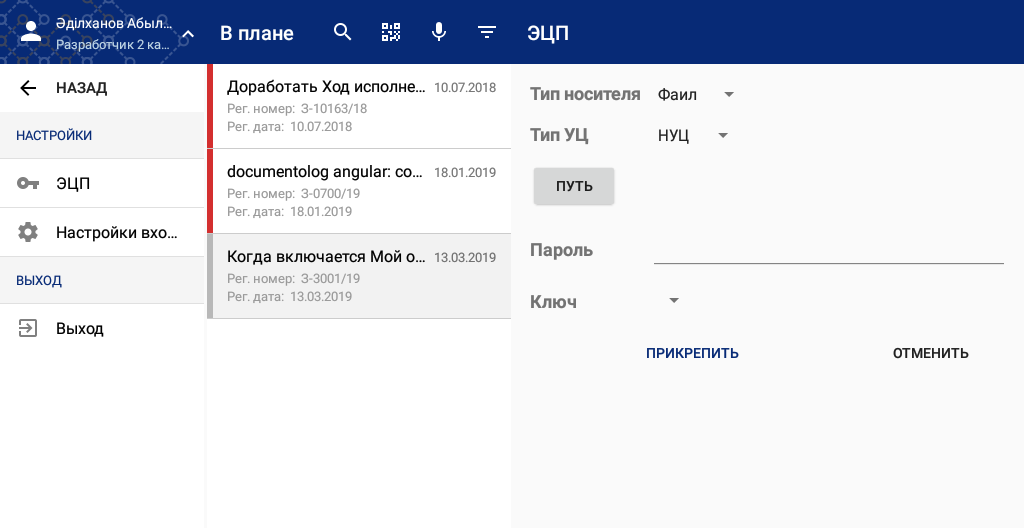Expand the Ключ dropdown

[x=673, y=301]
